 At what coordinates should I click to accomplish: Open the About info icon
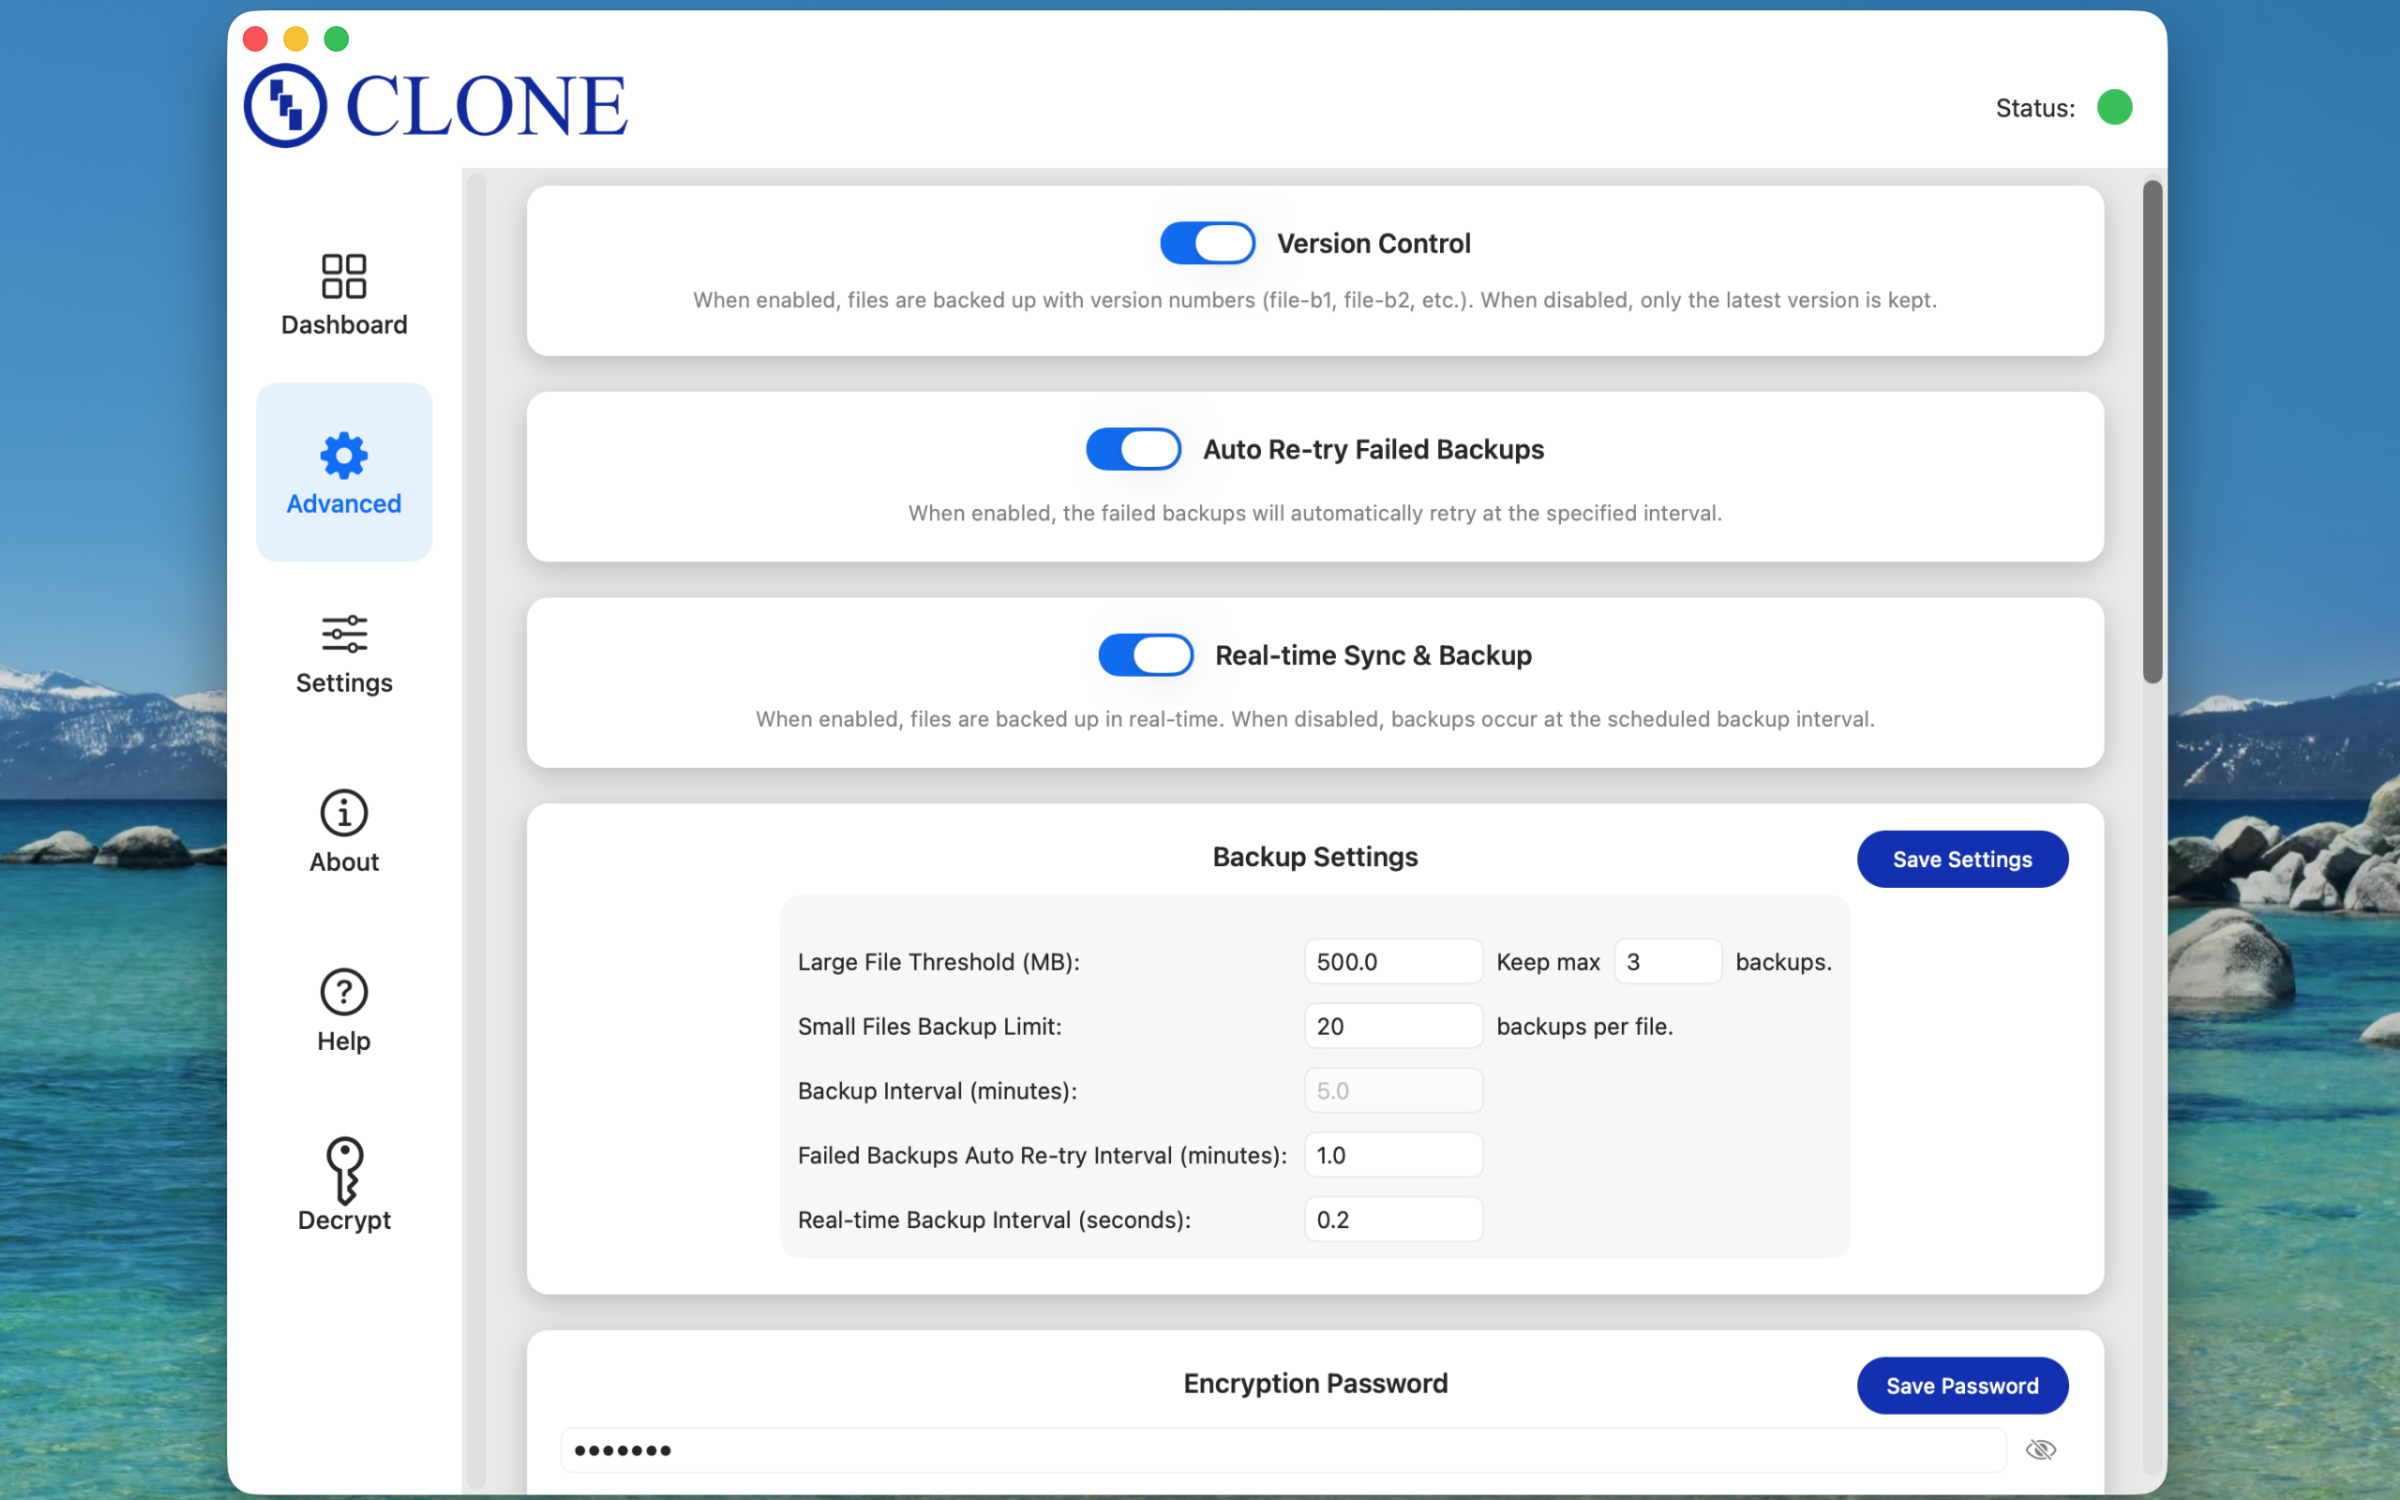(343, 813)
